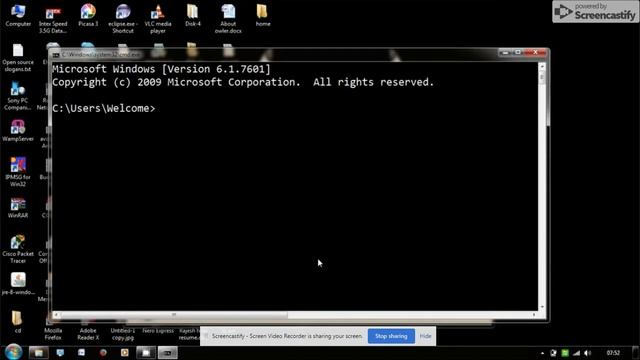Click the network signal tray icon
Image resolution: width=640 pixels, height=360 pixels.
click(x=576, y=353)
